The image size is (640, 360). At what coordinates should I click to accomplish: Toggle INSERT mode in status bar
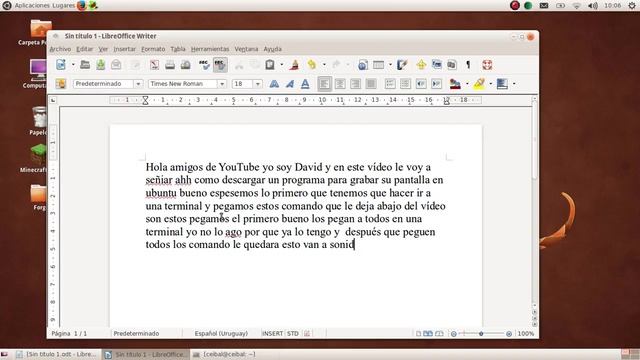(x=272, y=333)
